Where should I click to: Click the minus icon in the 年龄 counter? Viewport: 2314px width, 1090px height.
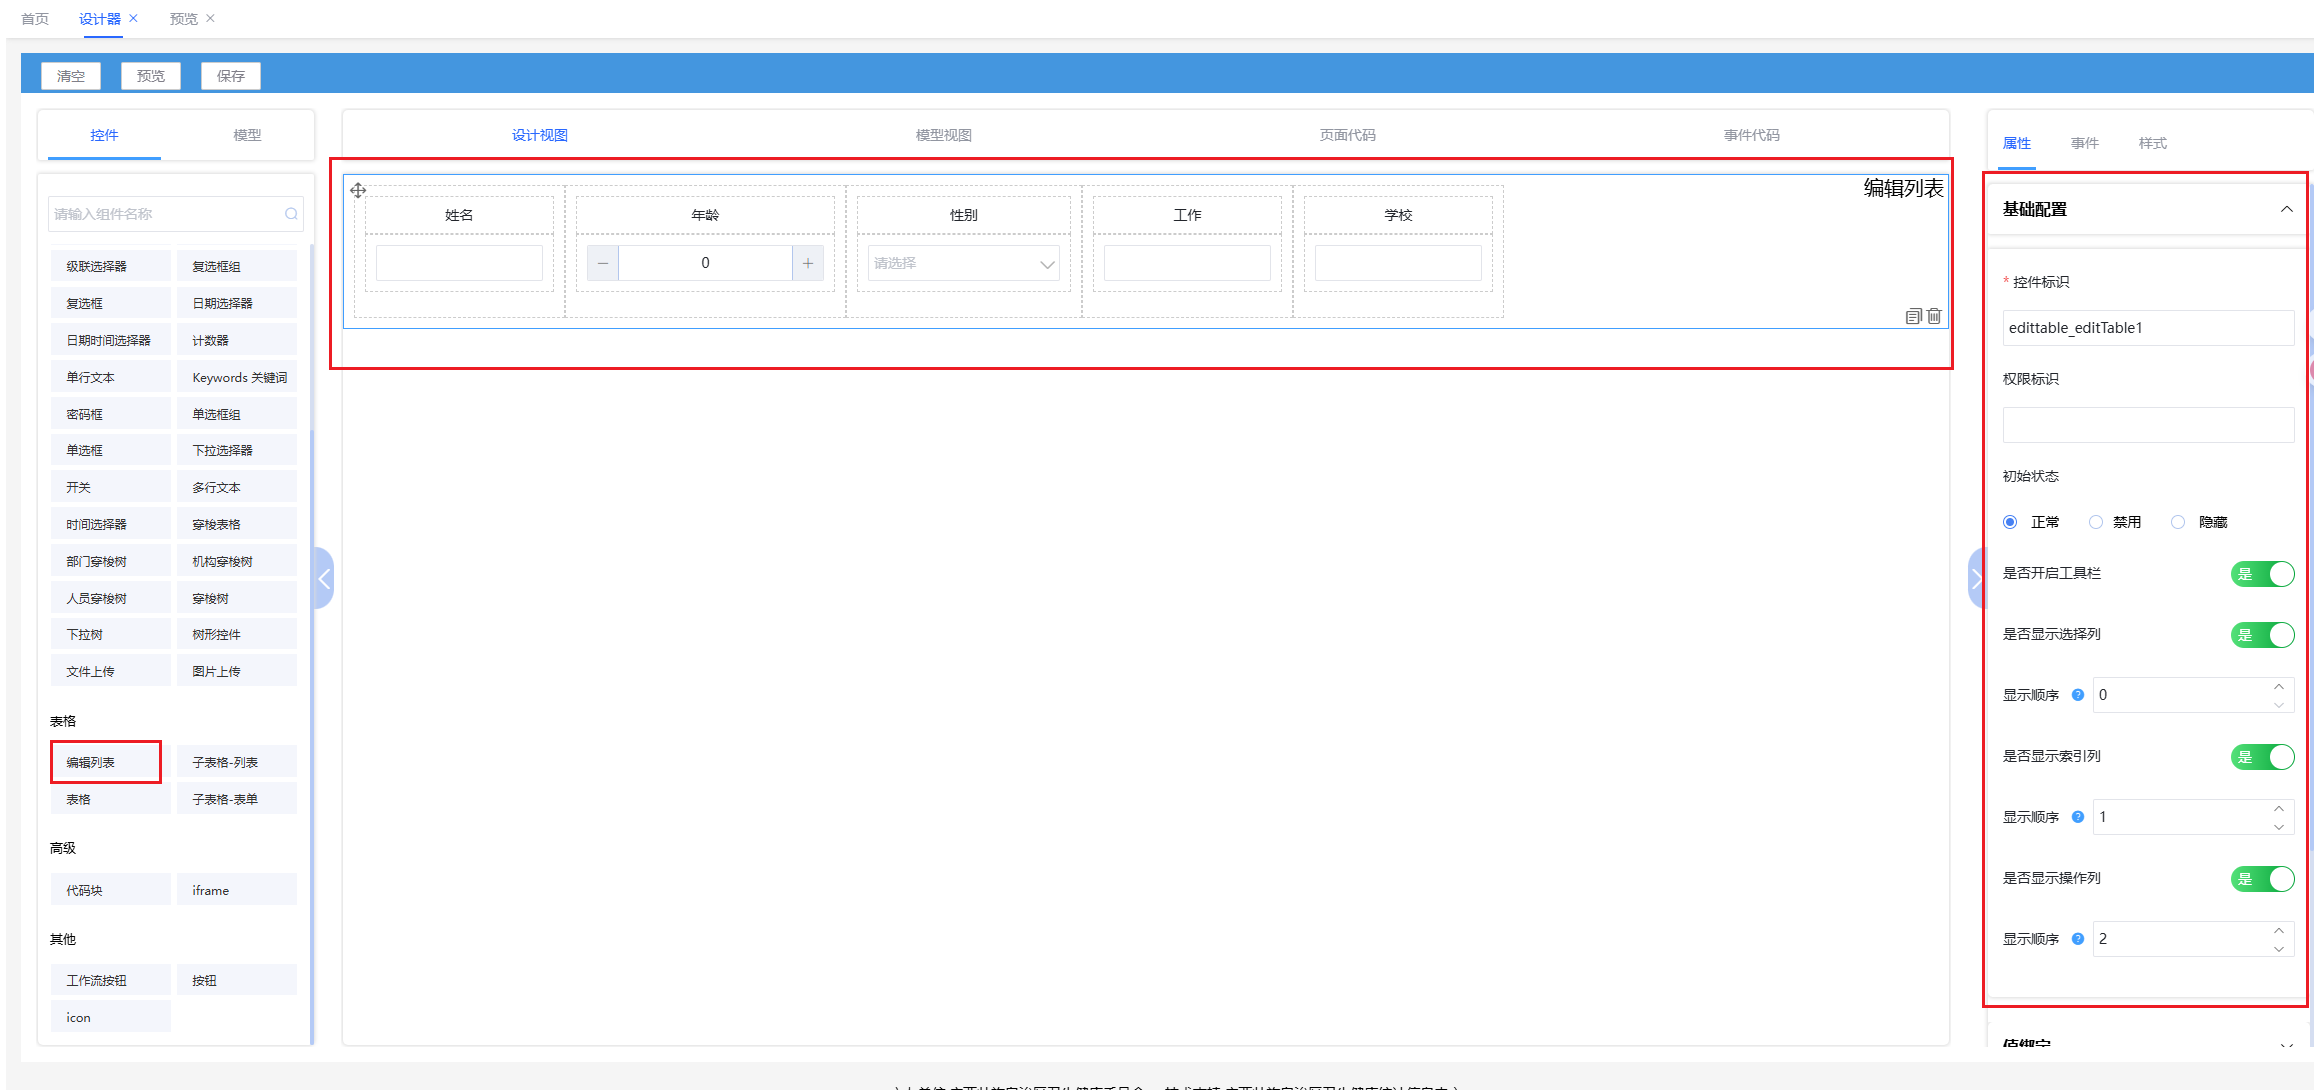point(602,263)
